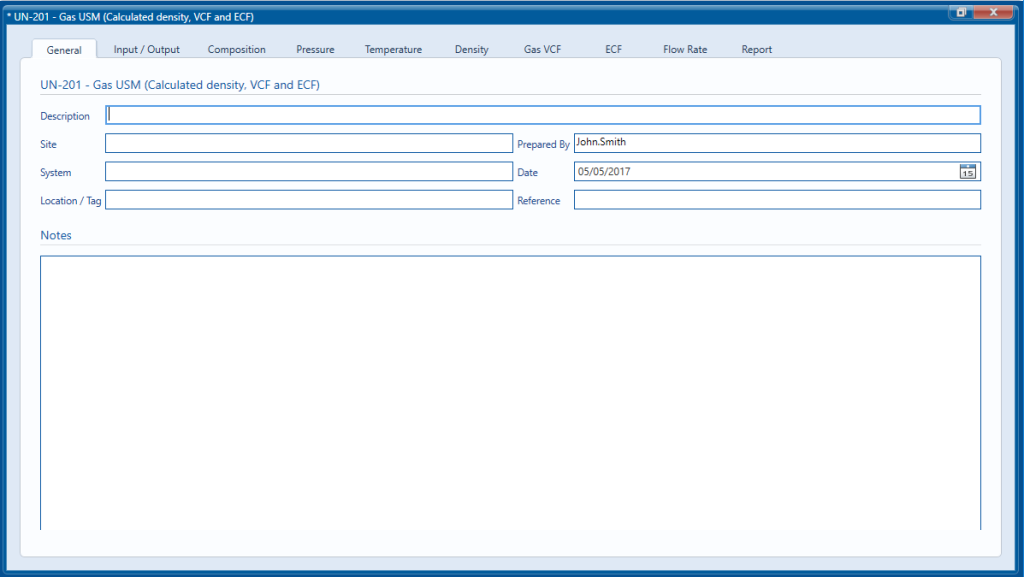Return to the General tab
The width and height of the screenshot is (1024, 577).
63,49
